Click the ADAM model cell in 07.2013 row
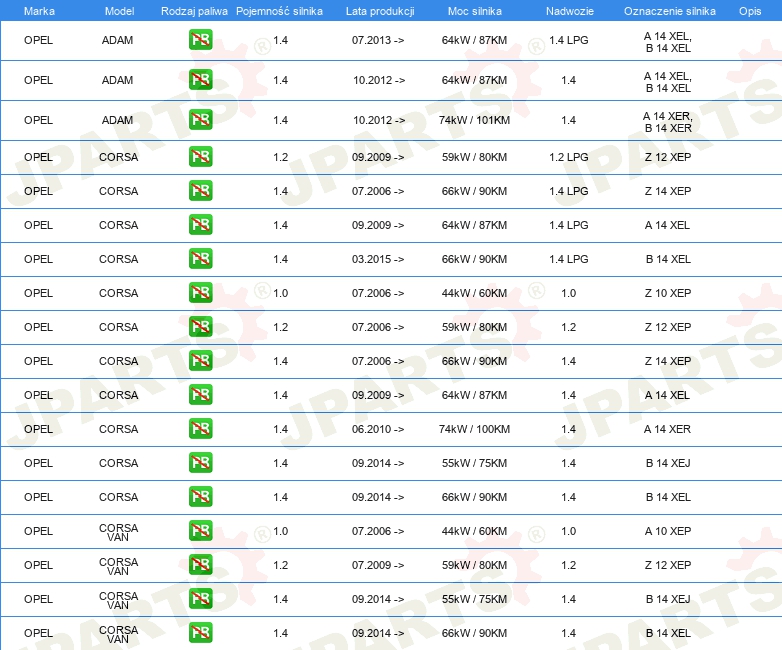Screen dimensions: 782x650 point(117,40)
